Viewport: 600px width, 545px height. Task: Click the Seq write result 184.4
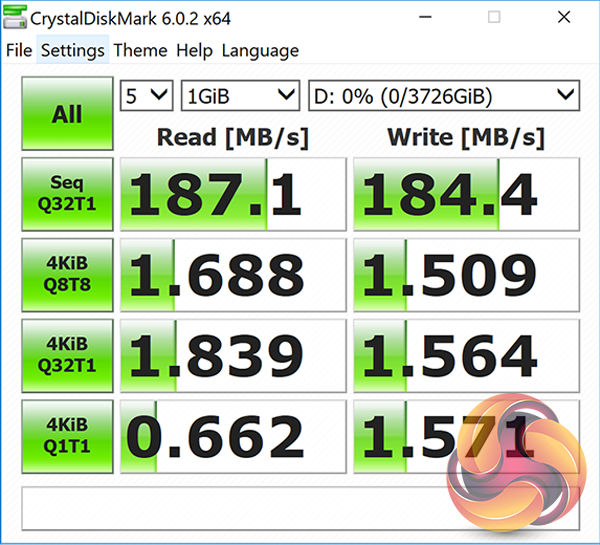[x=466, y=194]
